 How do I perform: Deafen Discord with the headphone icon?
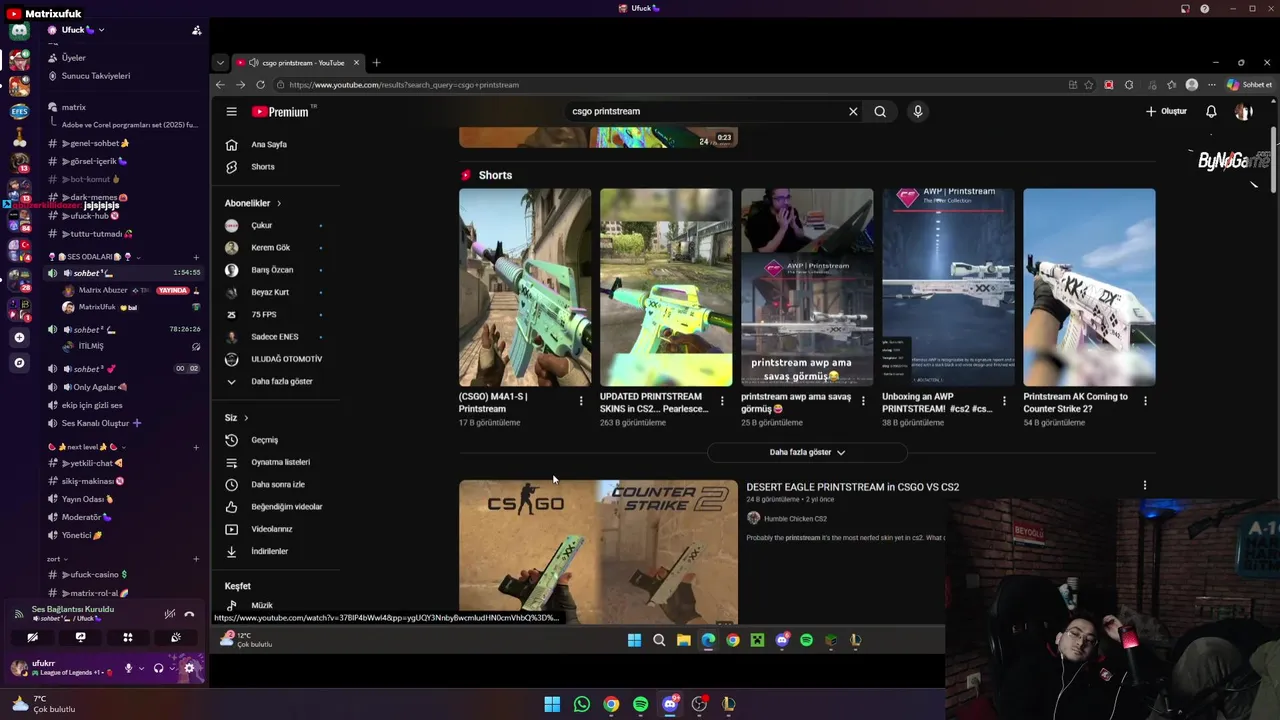point(158,669)
